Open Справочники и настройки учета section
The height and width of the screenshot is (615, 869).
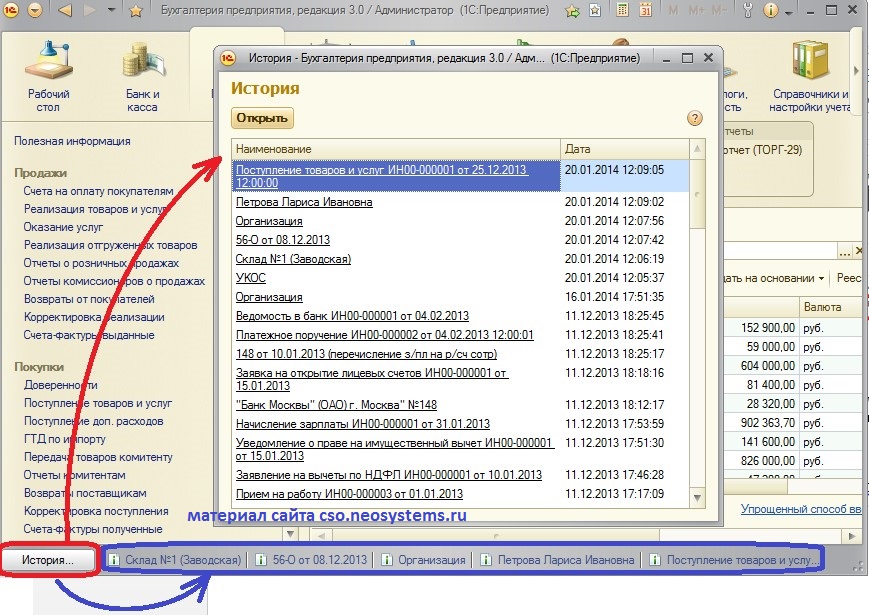810,68
